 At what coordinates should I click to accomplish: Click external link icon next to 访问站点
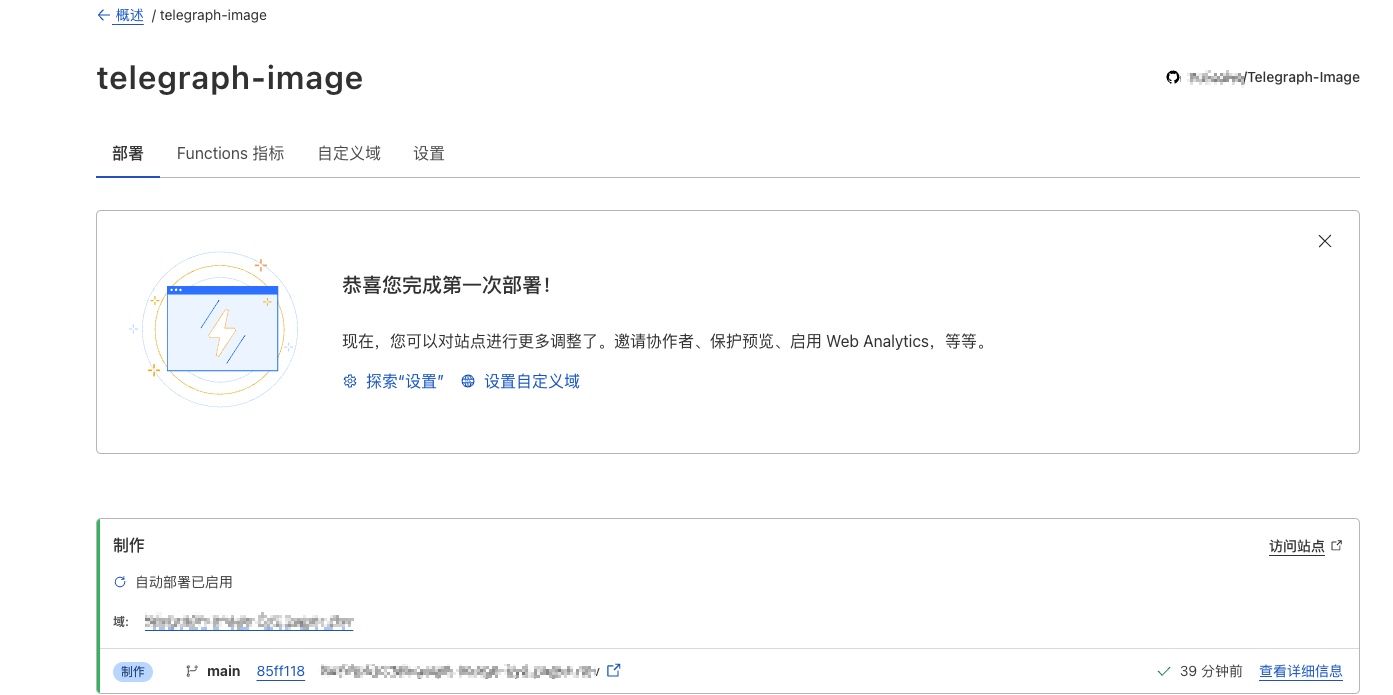[1337, 546]
